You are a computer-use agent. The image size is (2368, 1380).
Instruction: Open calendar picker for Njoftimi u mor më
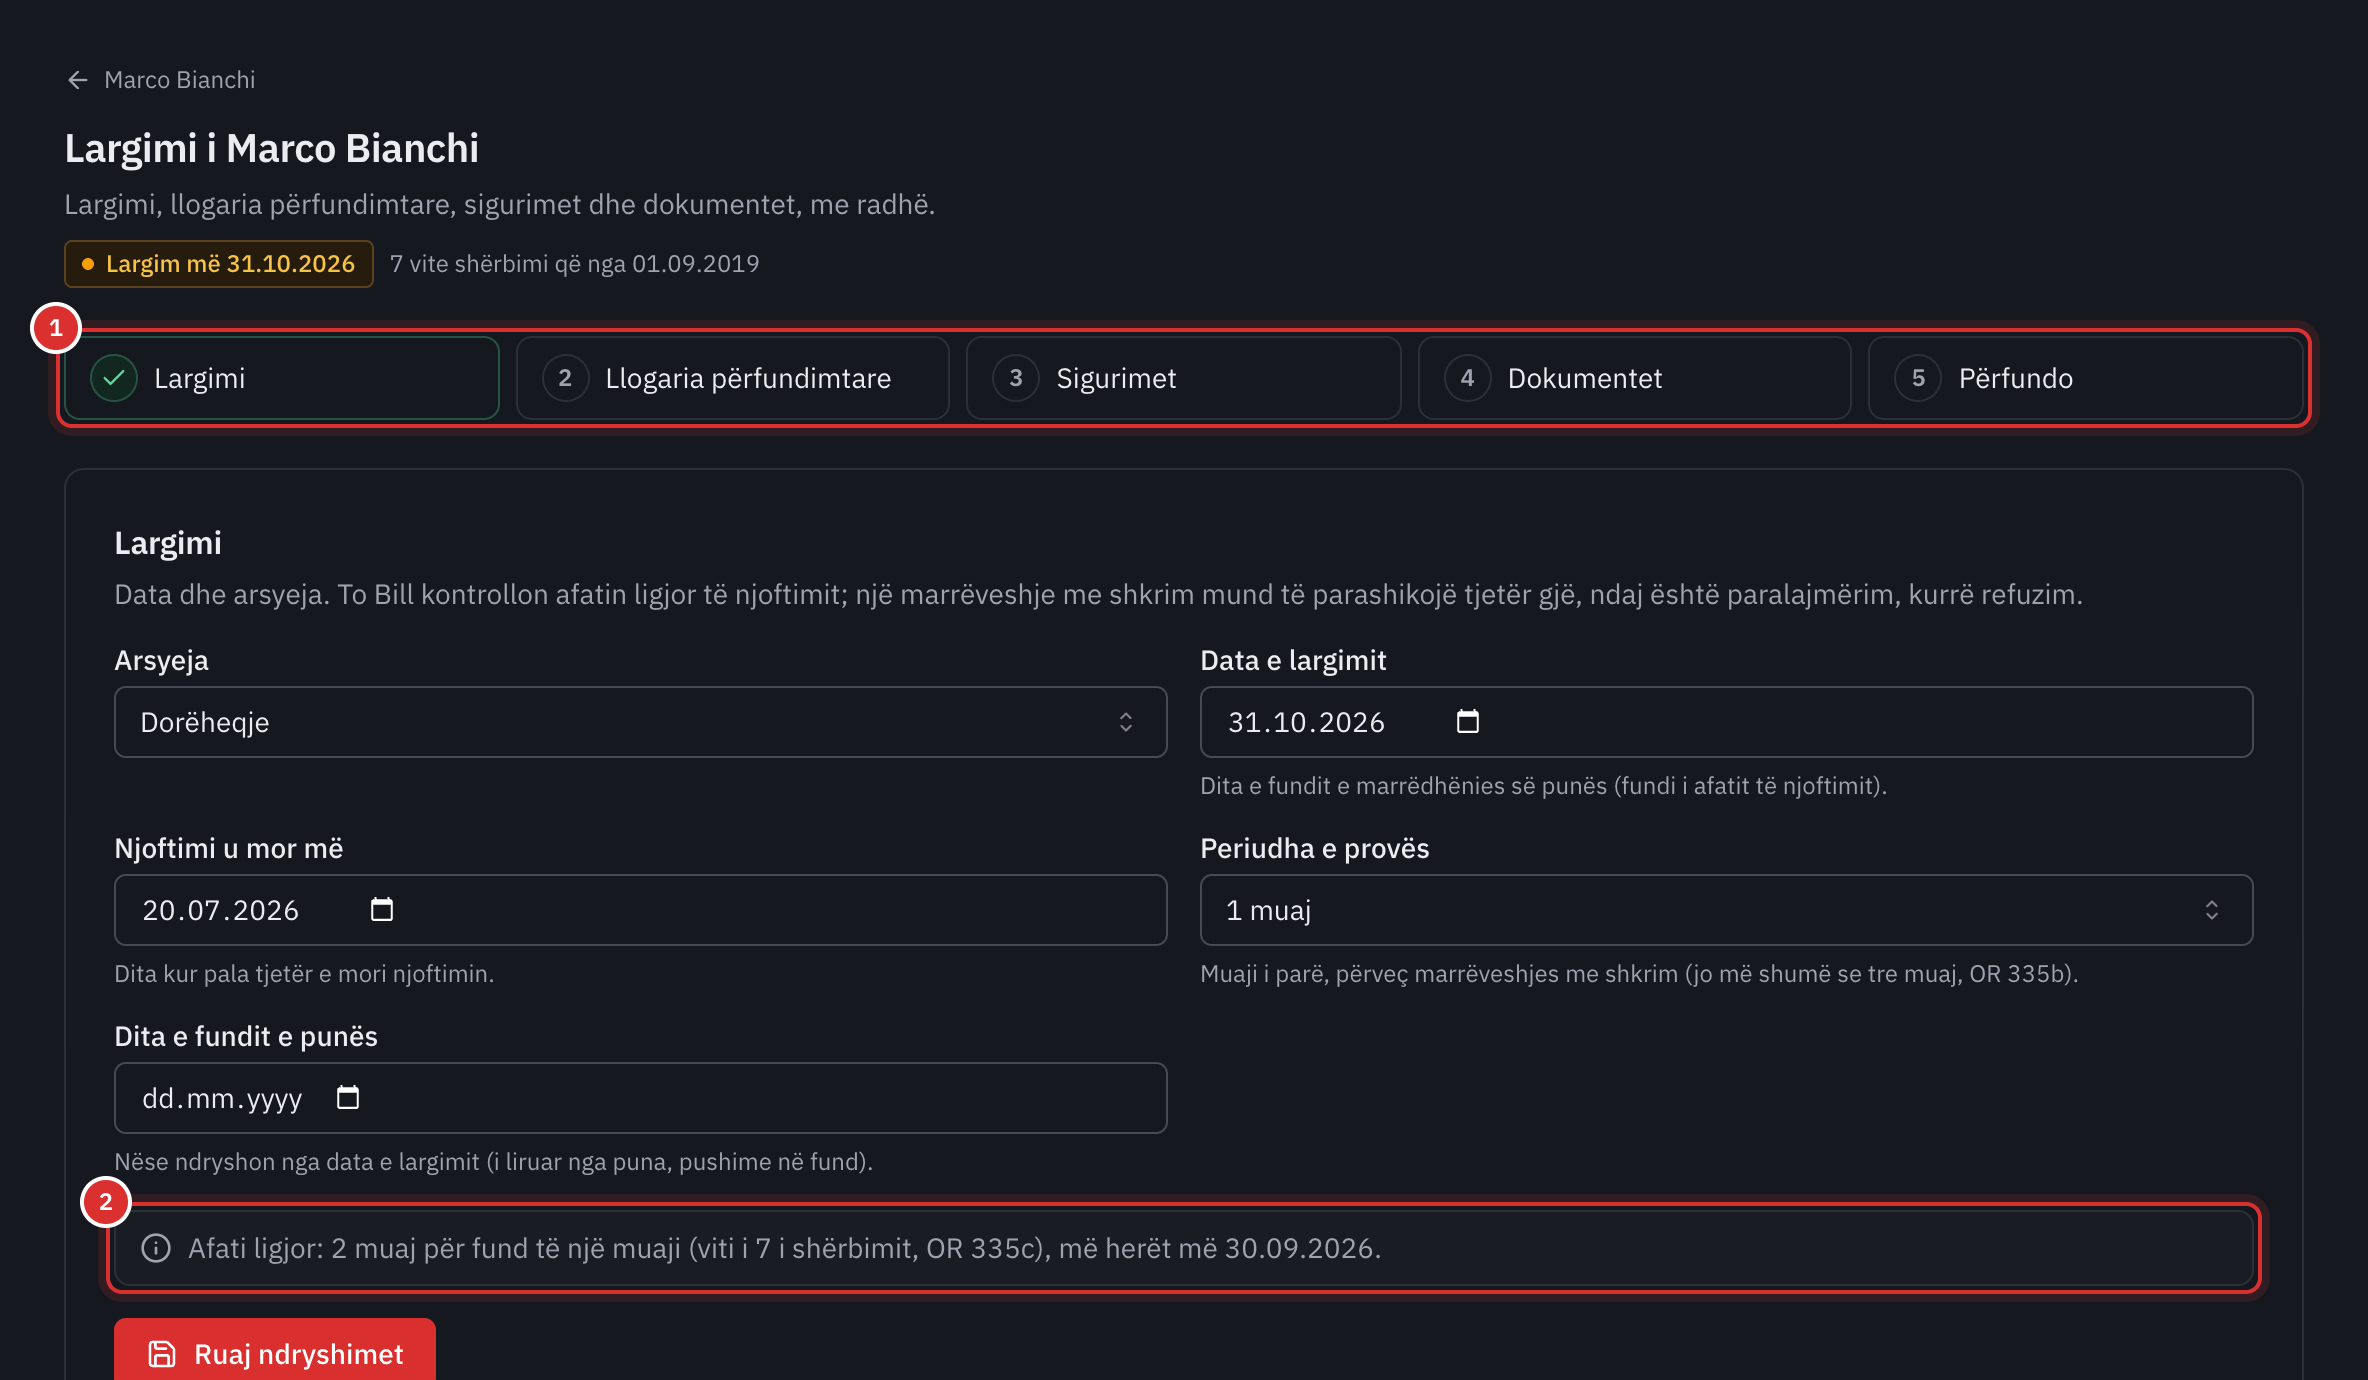[381, 910]
